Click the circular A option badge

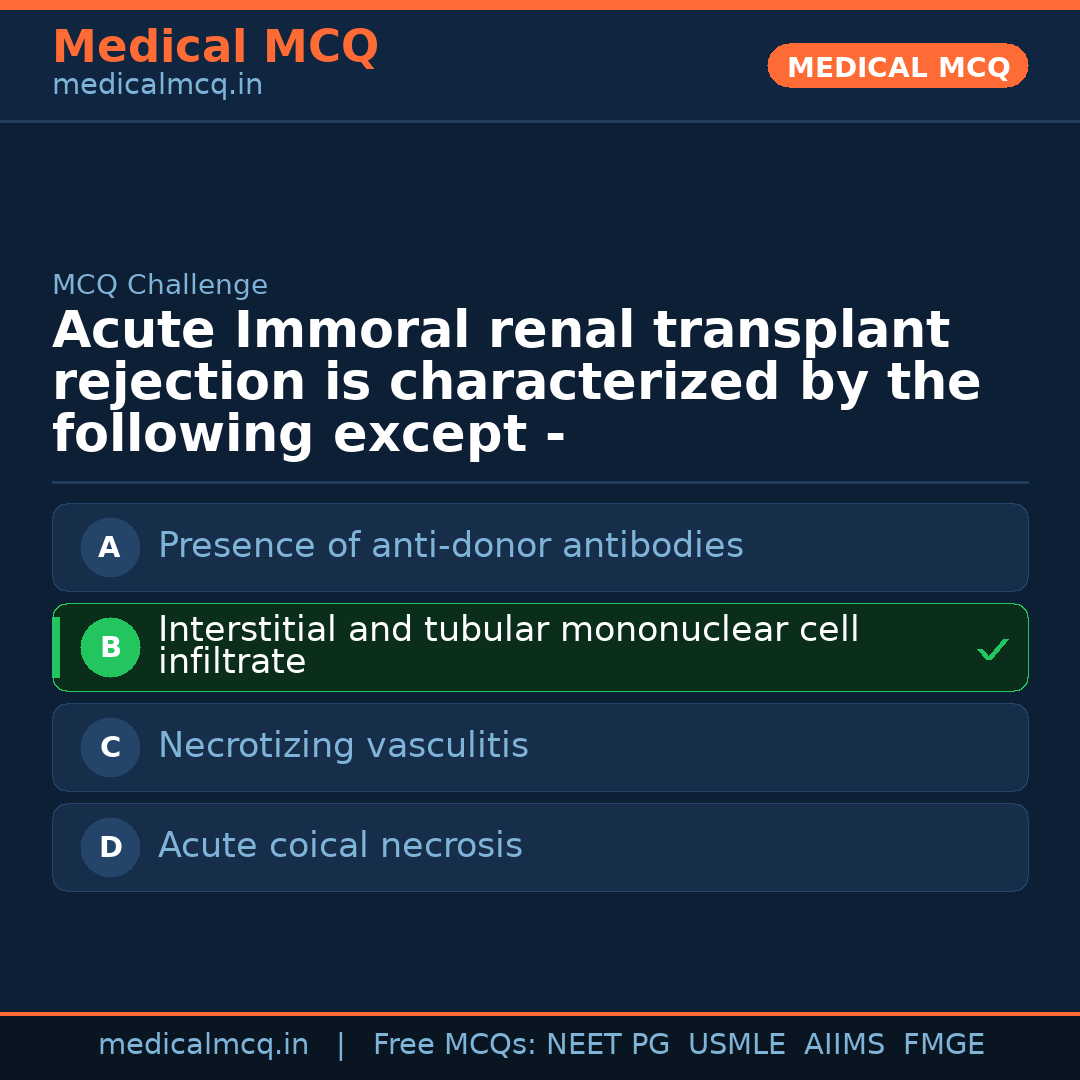tap(110, 547)
